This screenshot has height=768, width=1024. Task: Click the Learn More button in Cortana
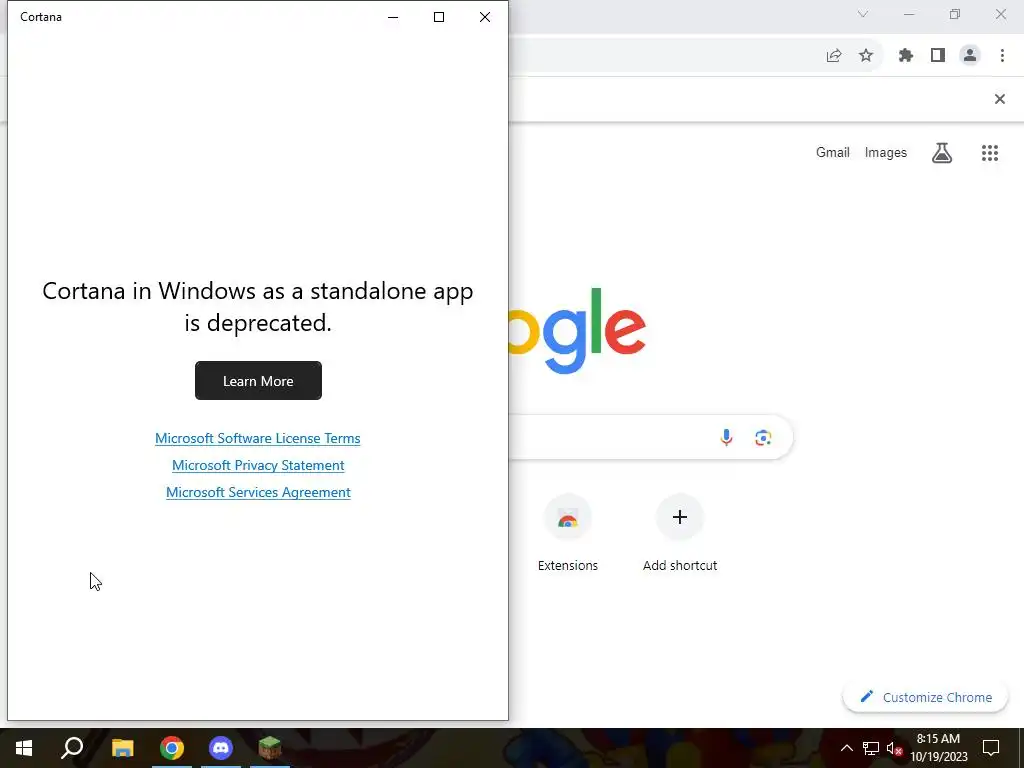258,381
